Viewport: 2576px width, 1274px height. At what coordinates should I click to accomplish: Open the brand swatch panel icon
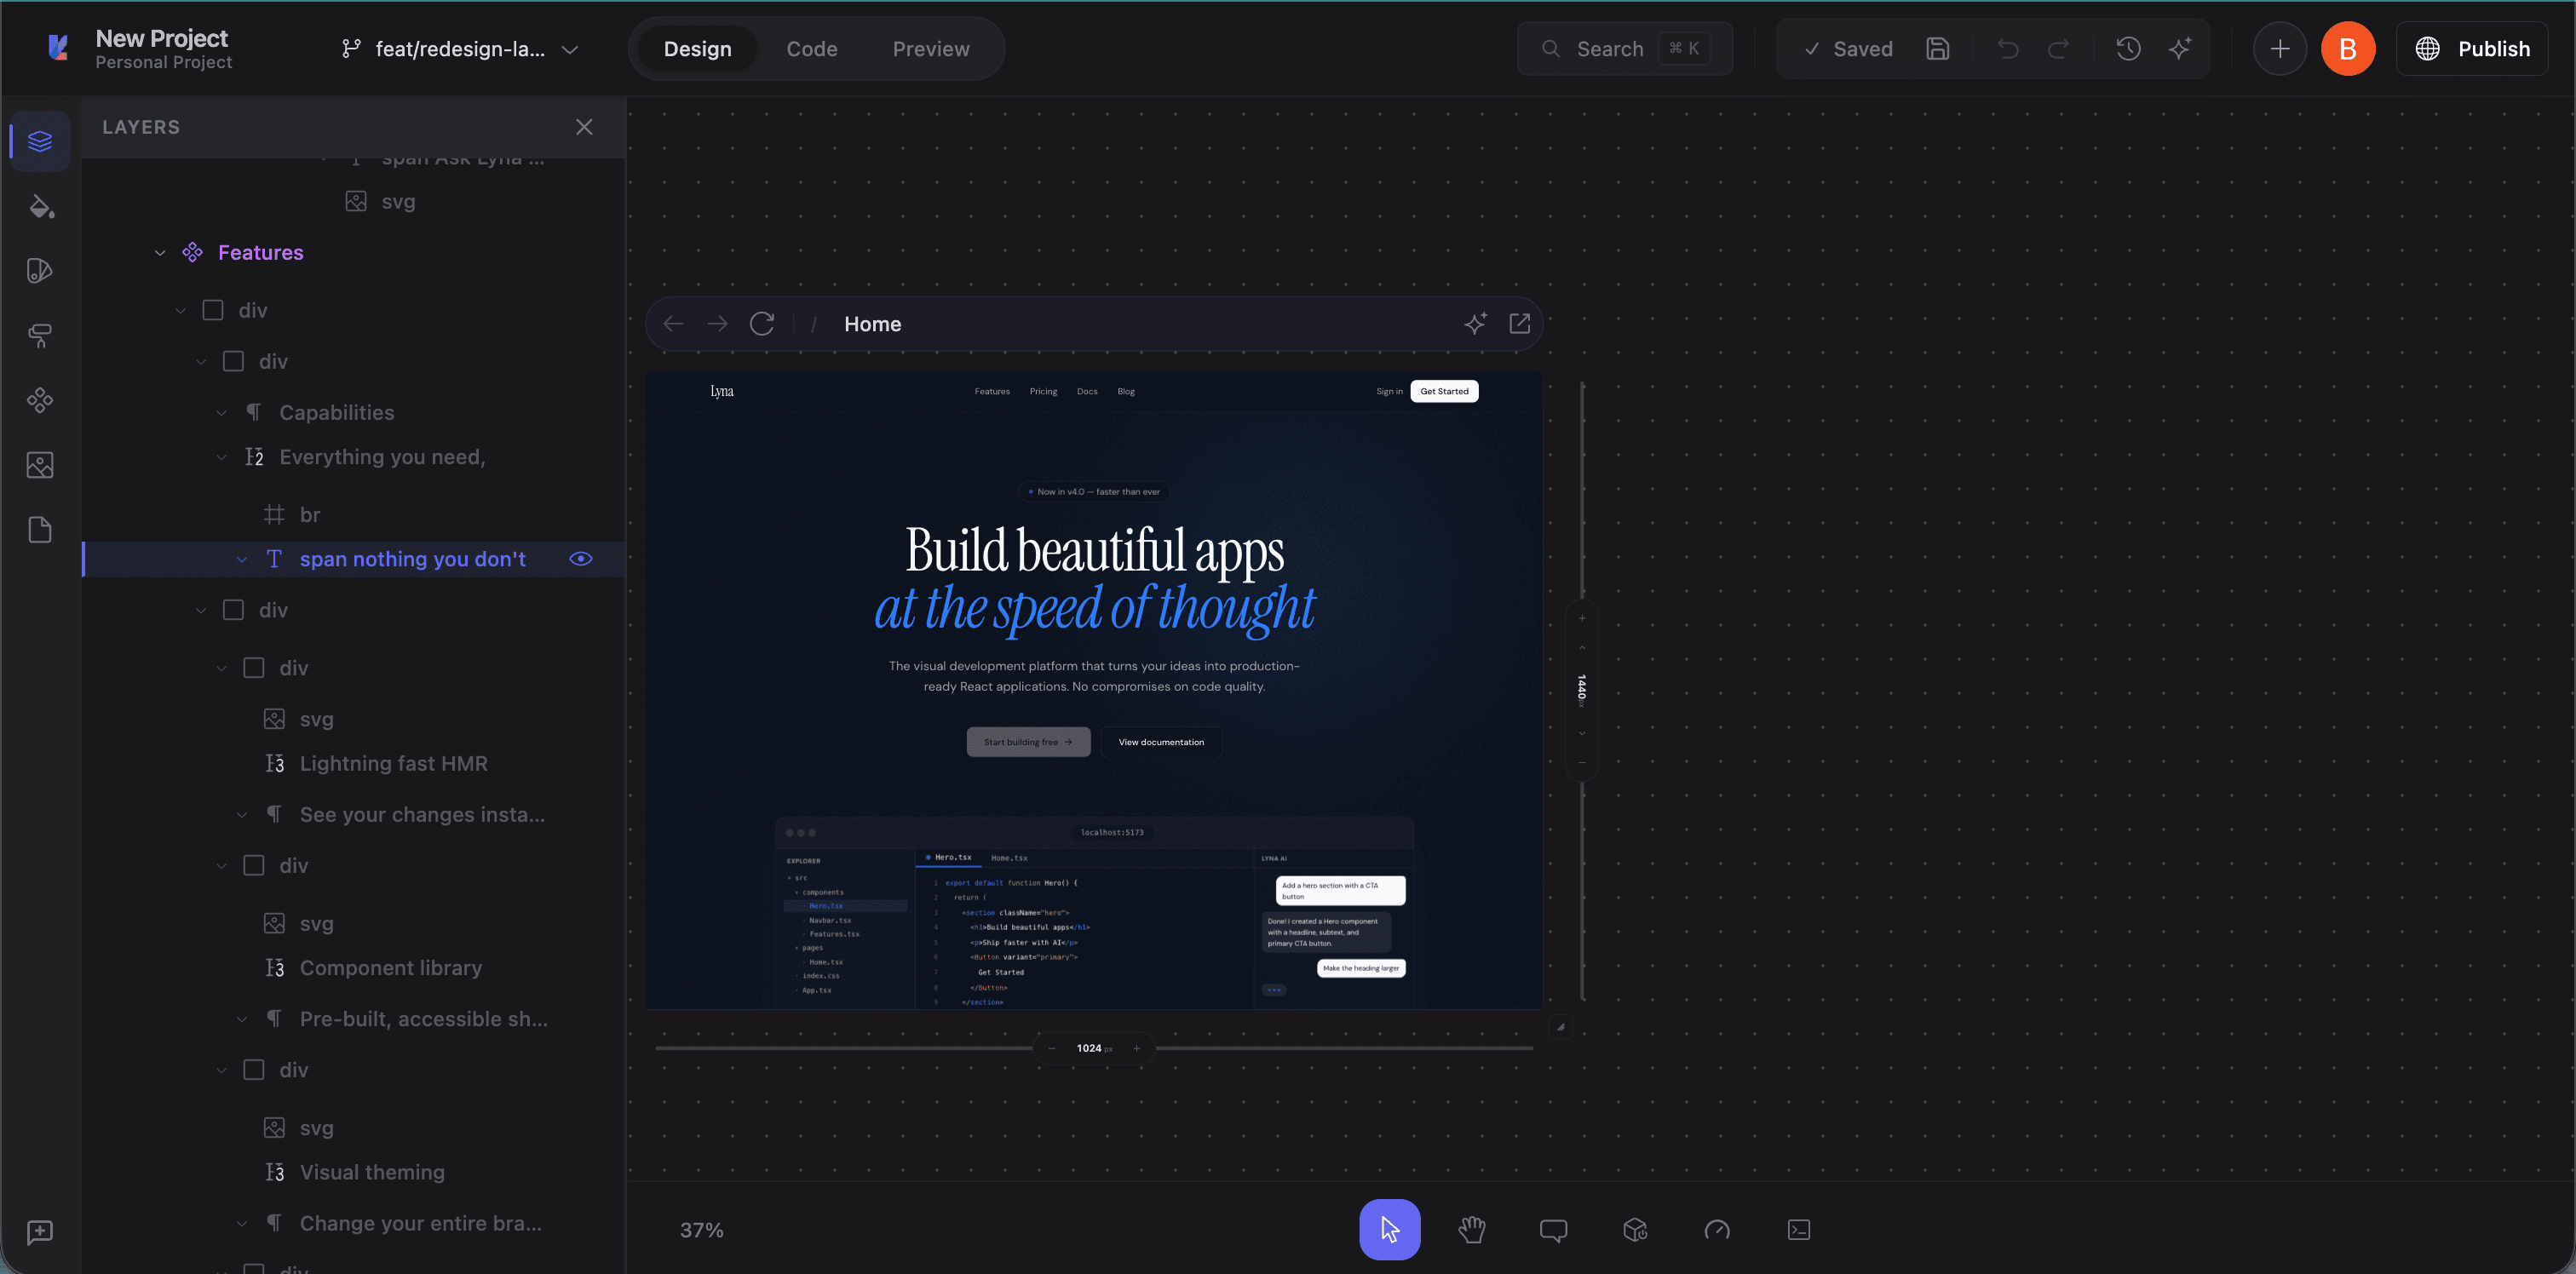pos(40,271)
